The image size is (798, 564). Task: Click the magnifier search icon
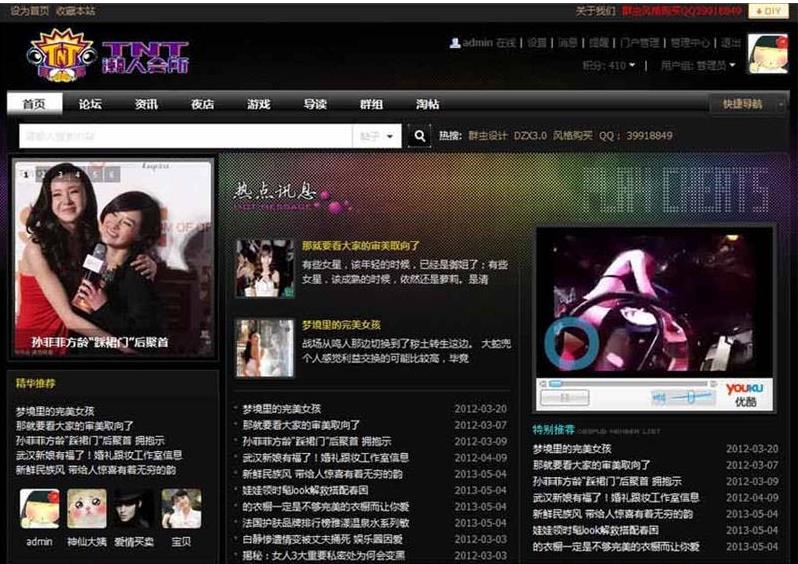[421, 135]
